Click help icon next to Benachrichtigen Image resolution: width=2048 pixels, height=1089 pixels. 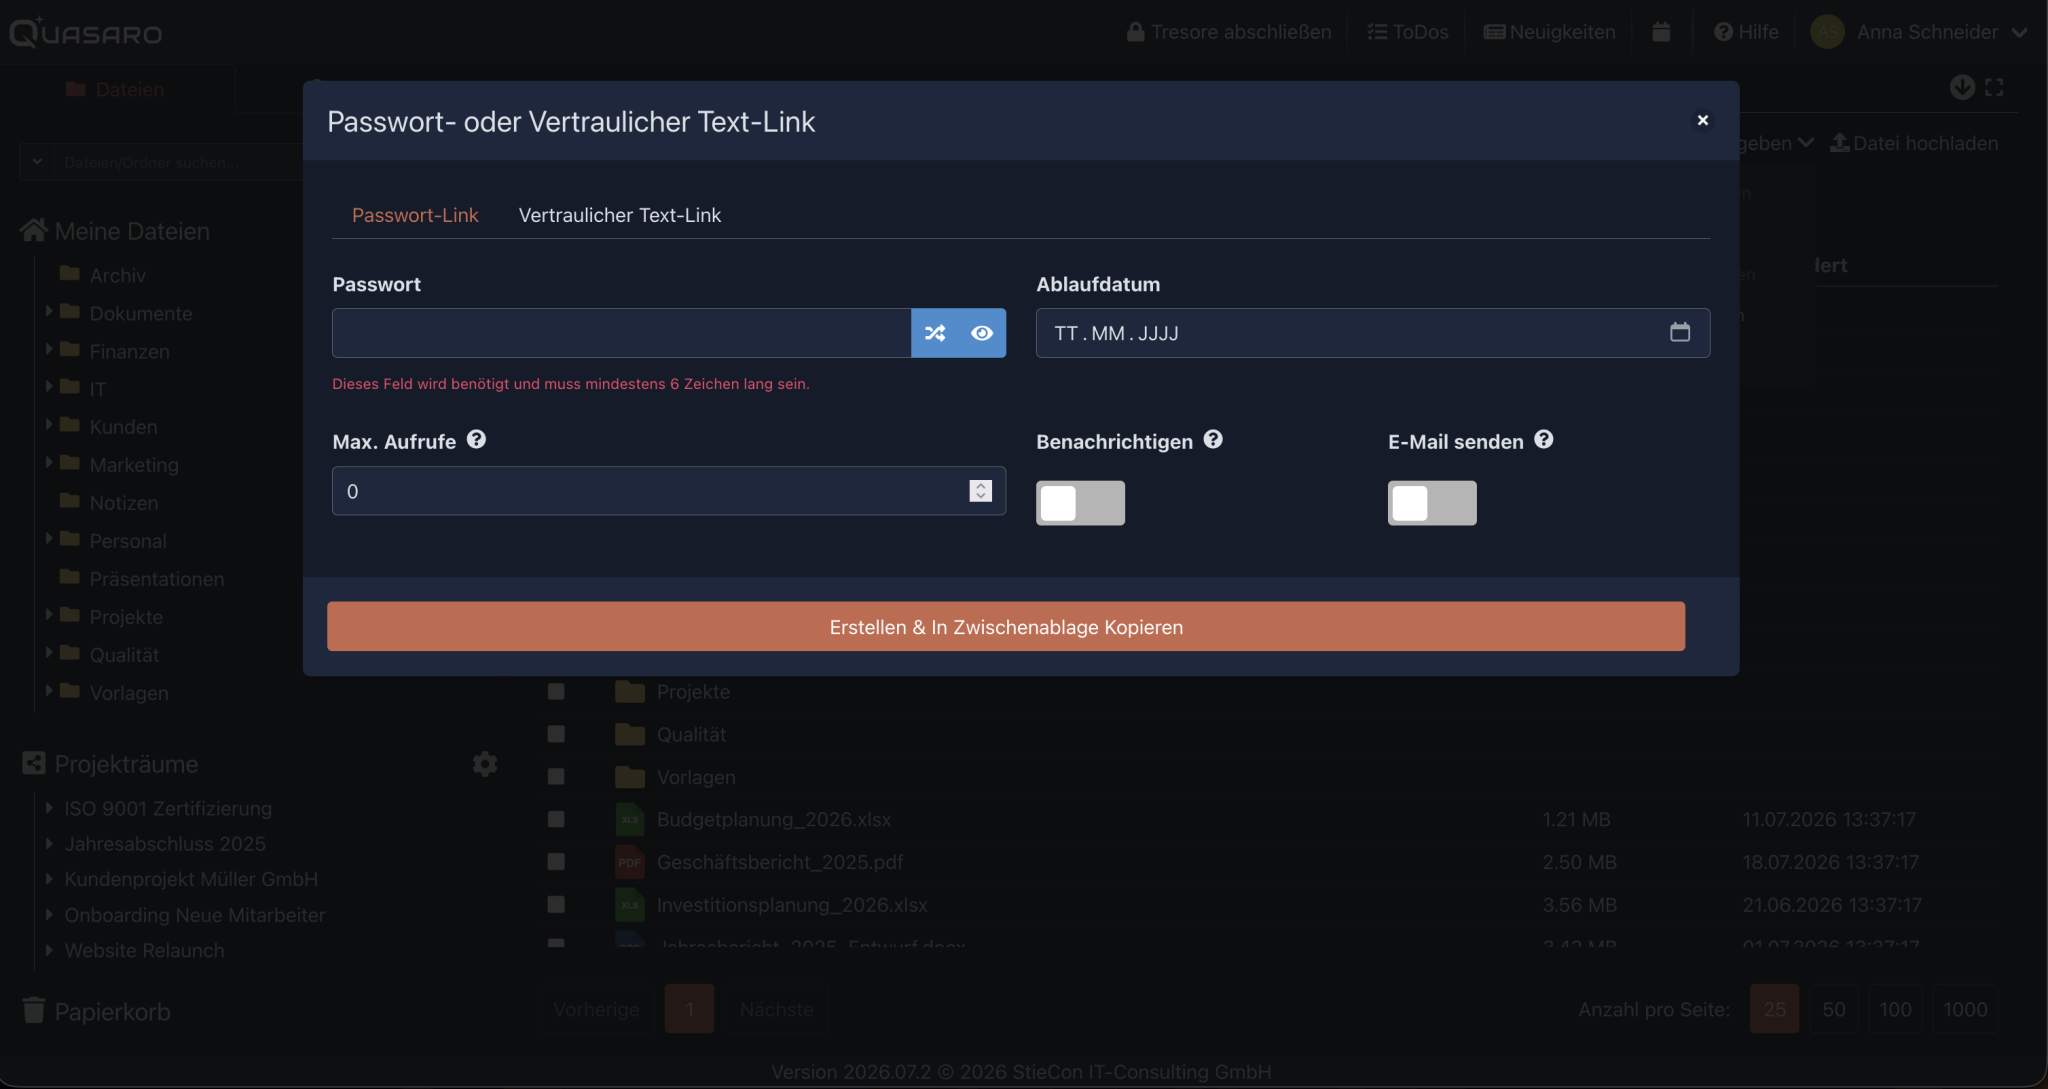(x=1213, y=440)
